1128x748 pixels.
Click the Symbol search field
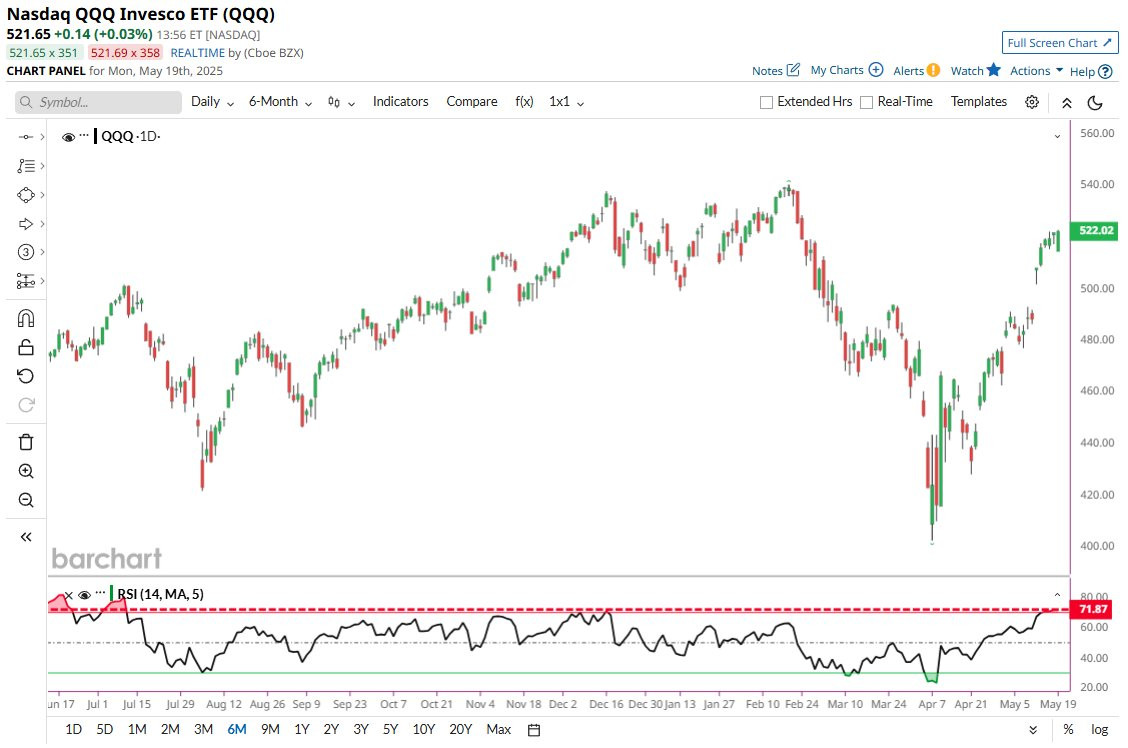tap(99, 102)
